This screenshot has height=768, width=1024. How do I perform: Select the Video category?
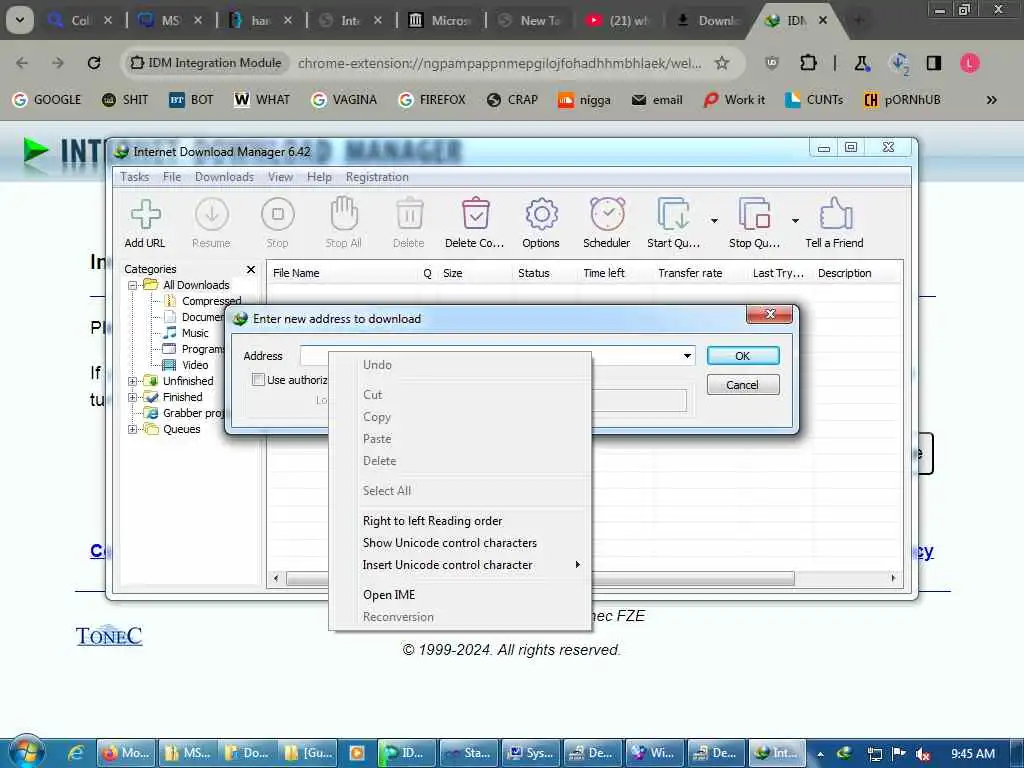195,365
